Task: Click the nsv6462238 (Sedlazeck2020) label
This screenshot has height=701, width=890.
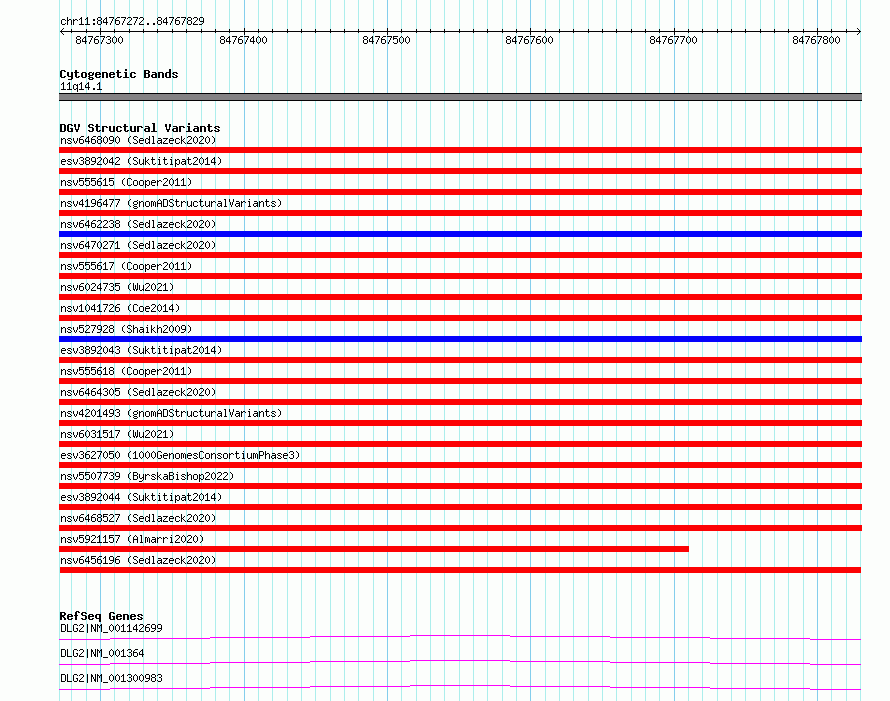Action: [x=138, y=224]
